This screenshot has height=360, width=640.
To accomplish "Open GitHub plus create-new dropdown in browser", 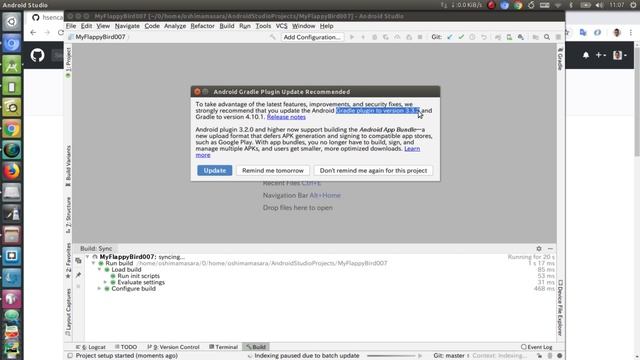I will click(600, 55).
